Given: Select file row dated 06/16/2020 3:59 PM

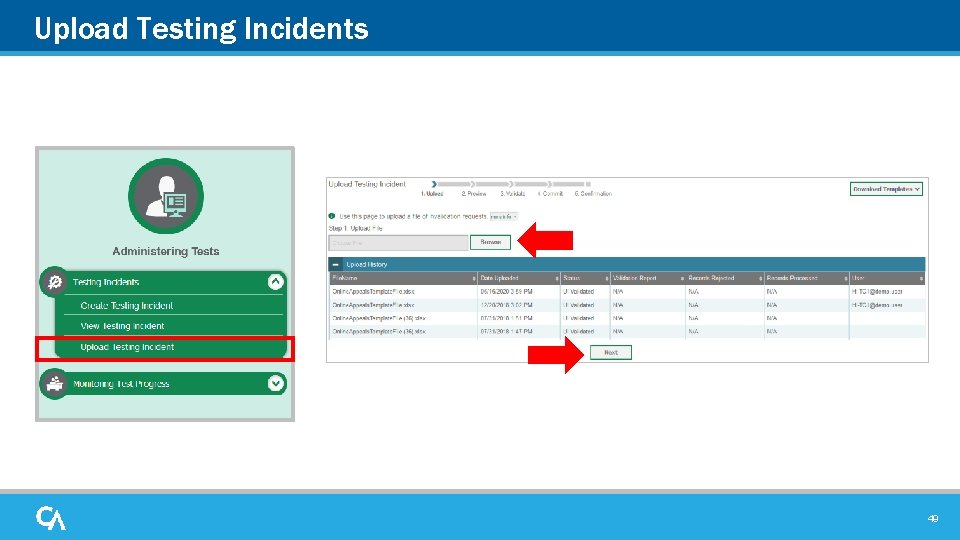Looking at the screenshot, I should [x=627, y=291].
